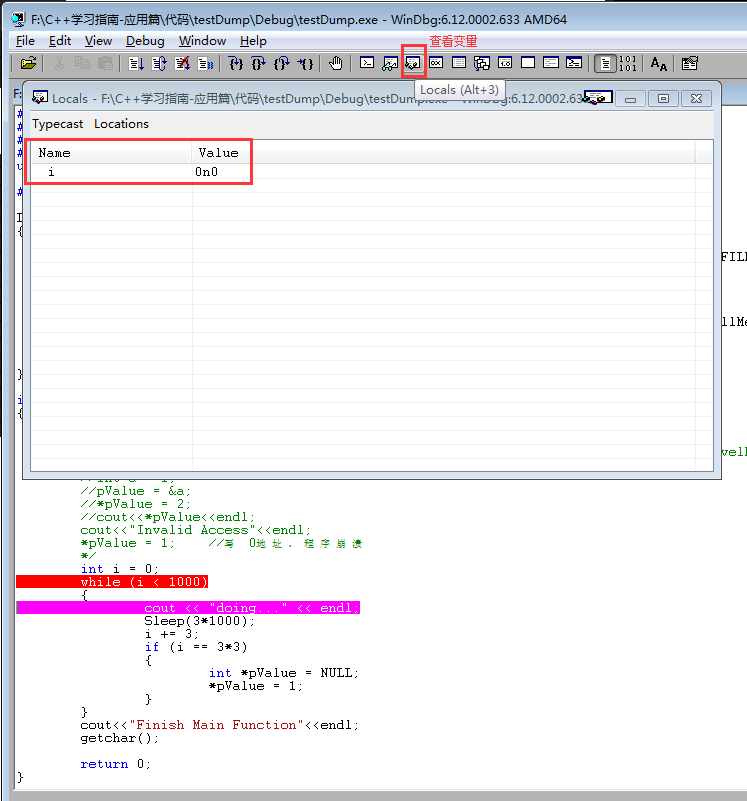
Task: Open the Command window icon
Action: click(367, 63)
